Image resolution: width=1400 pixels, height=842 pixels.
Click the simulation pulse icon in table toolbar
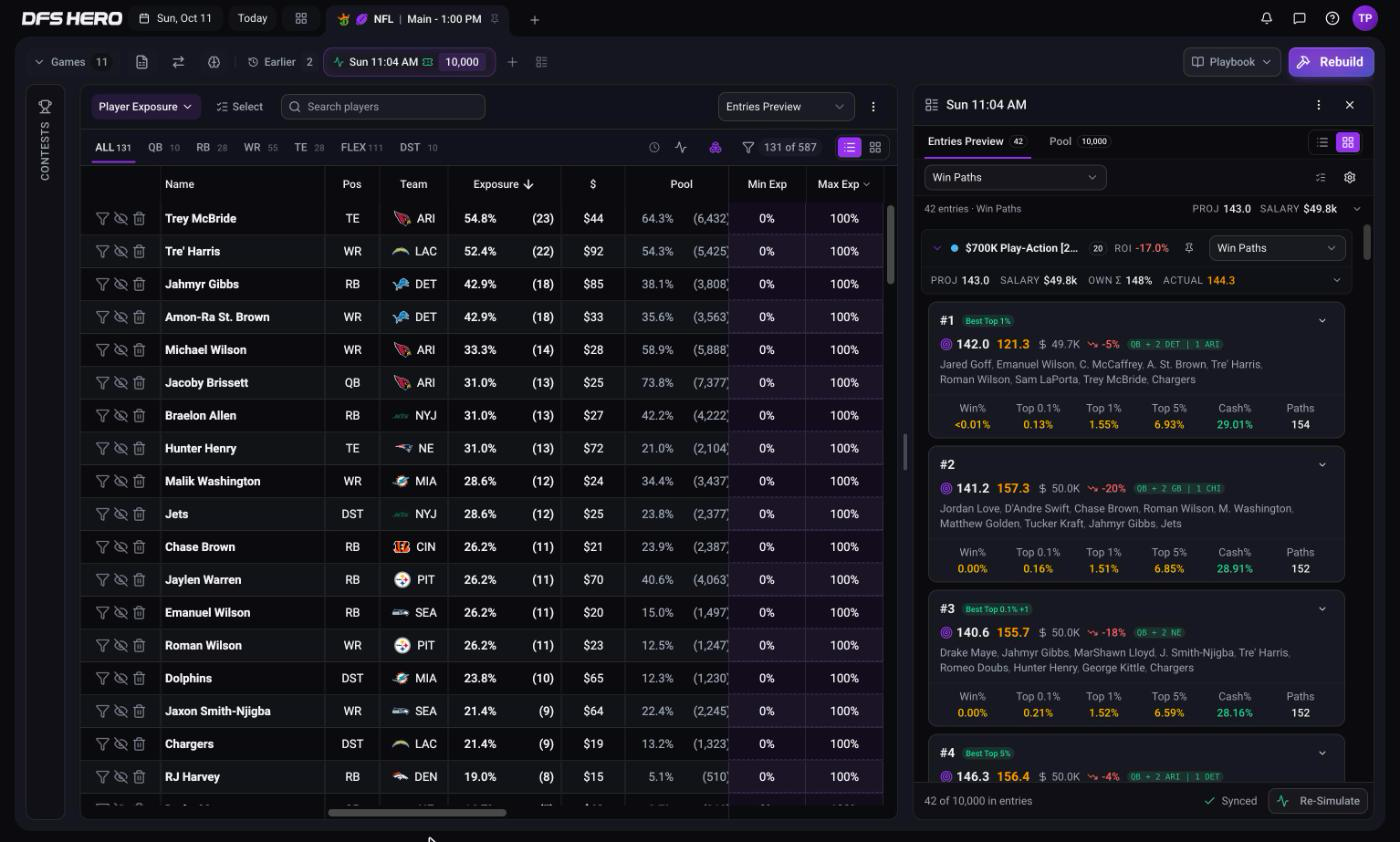tap(681, 147)
